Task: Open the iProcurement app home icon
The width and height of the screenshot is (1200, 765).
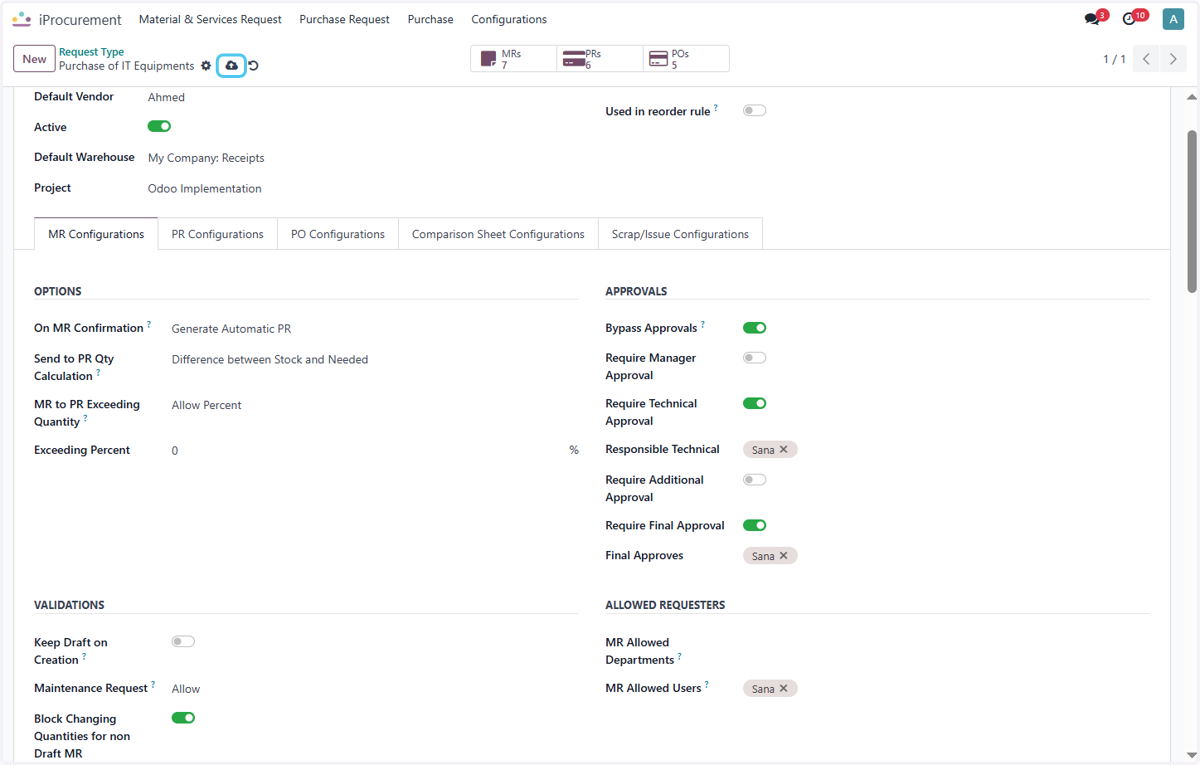Action: pos(21,19)
